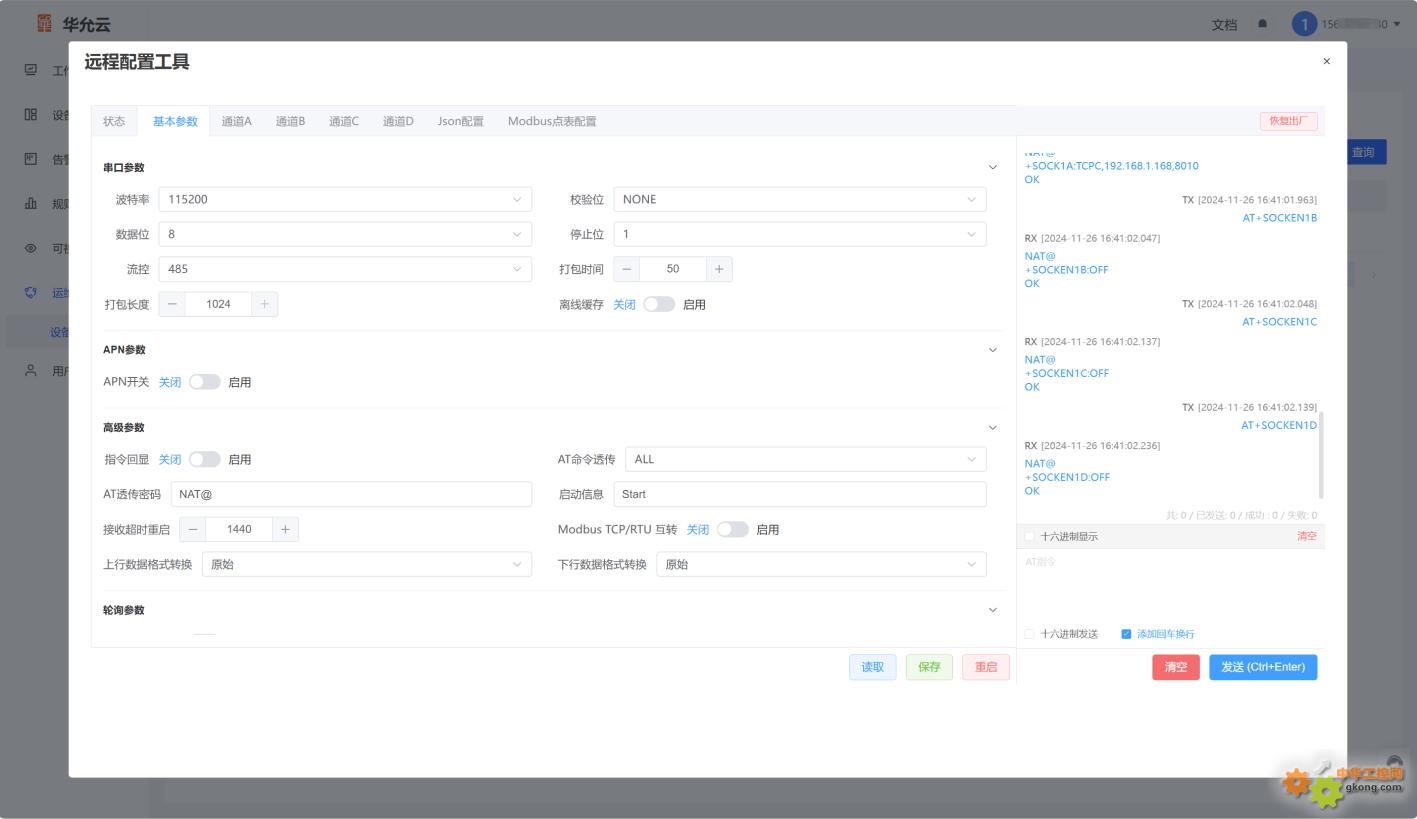Switch to the 通道A tab
Image resolution: width=1417 pixels, height=819 pixels.
tap(237, 121)
